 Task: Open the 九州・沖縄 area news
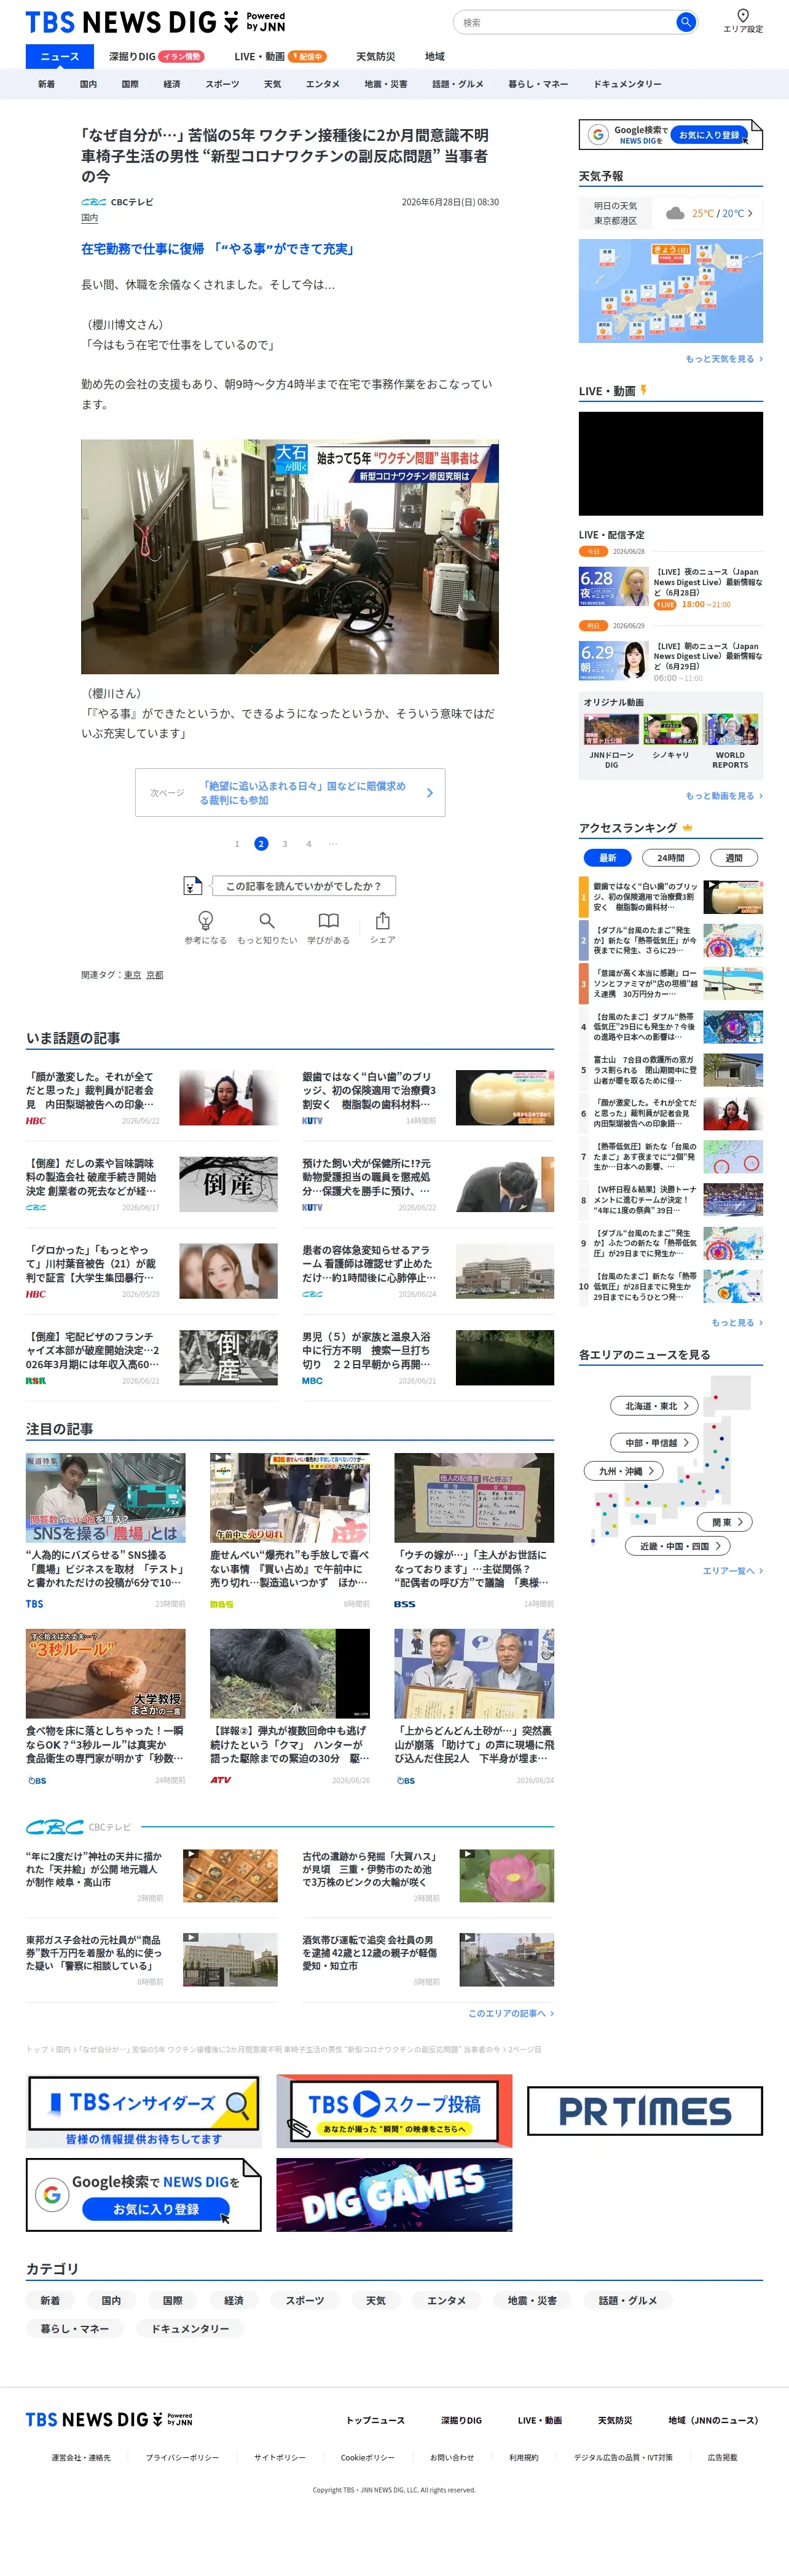pyautogui.click(x=624, y=1471)
